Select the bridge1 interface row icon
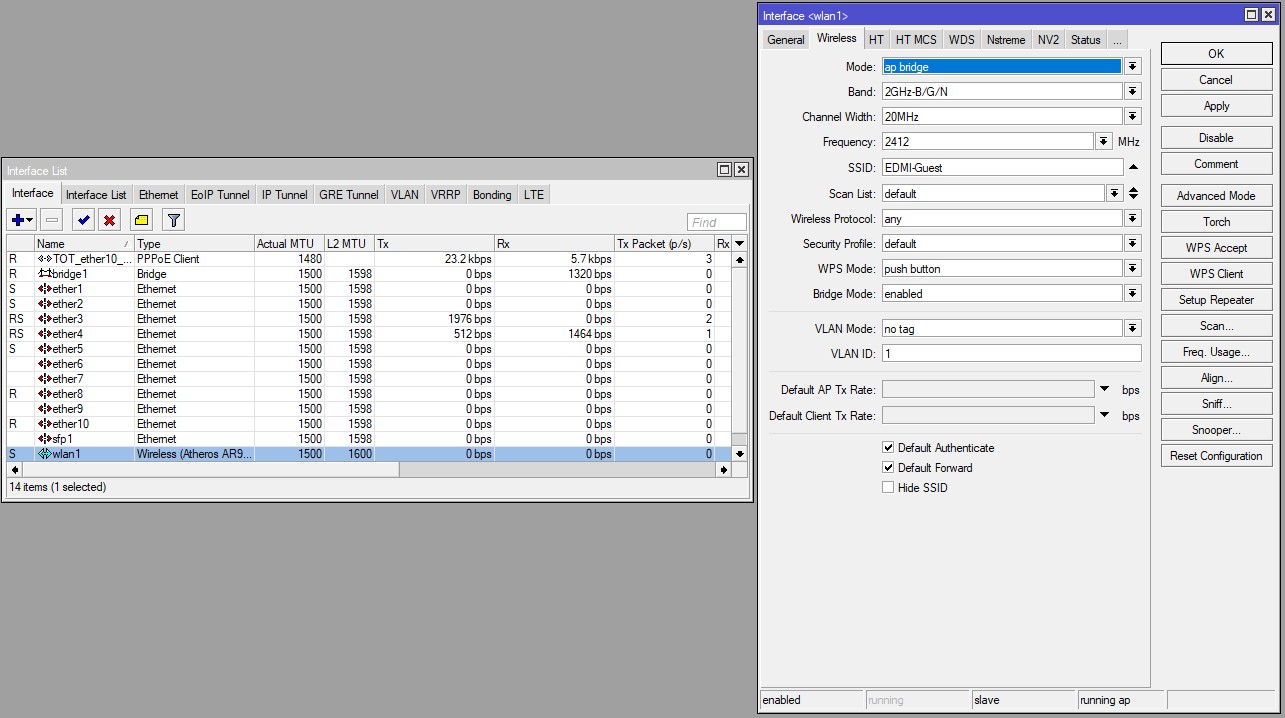 coord(44,274)
